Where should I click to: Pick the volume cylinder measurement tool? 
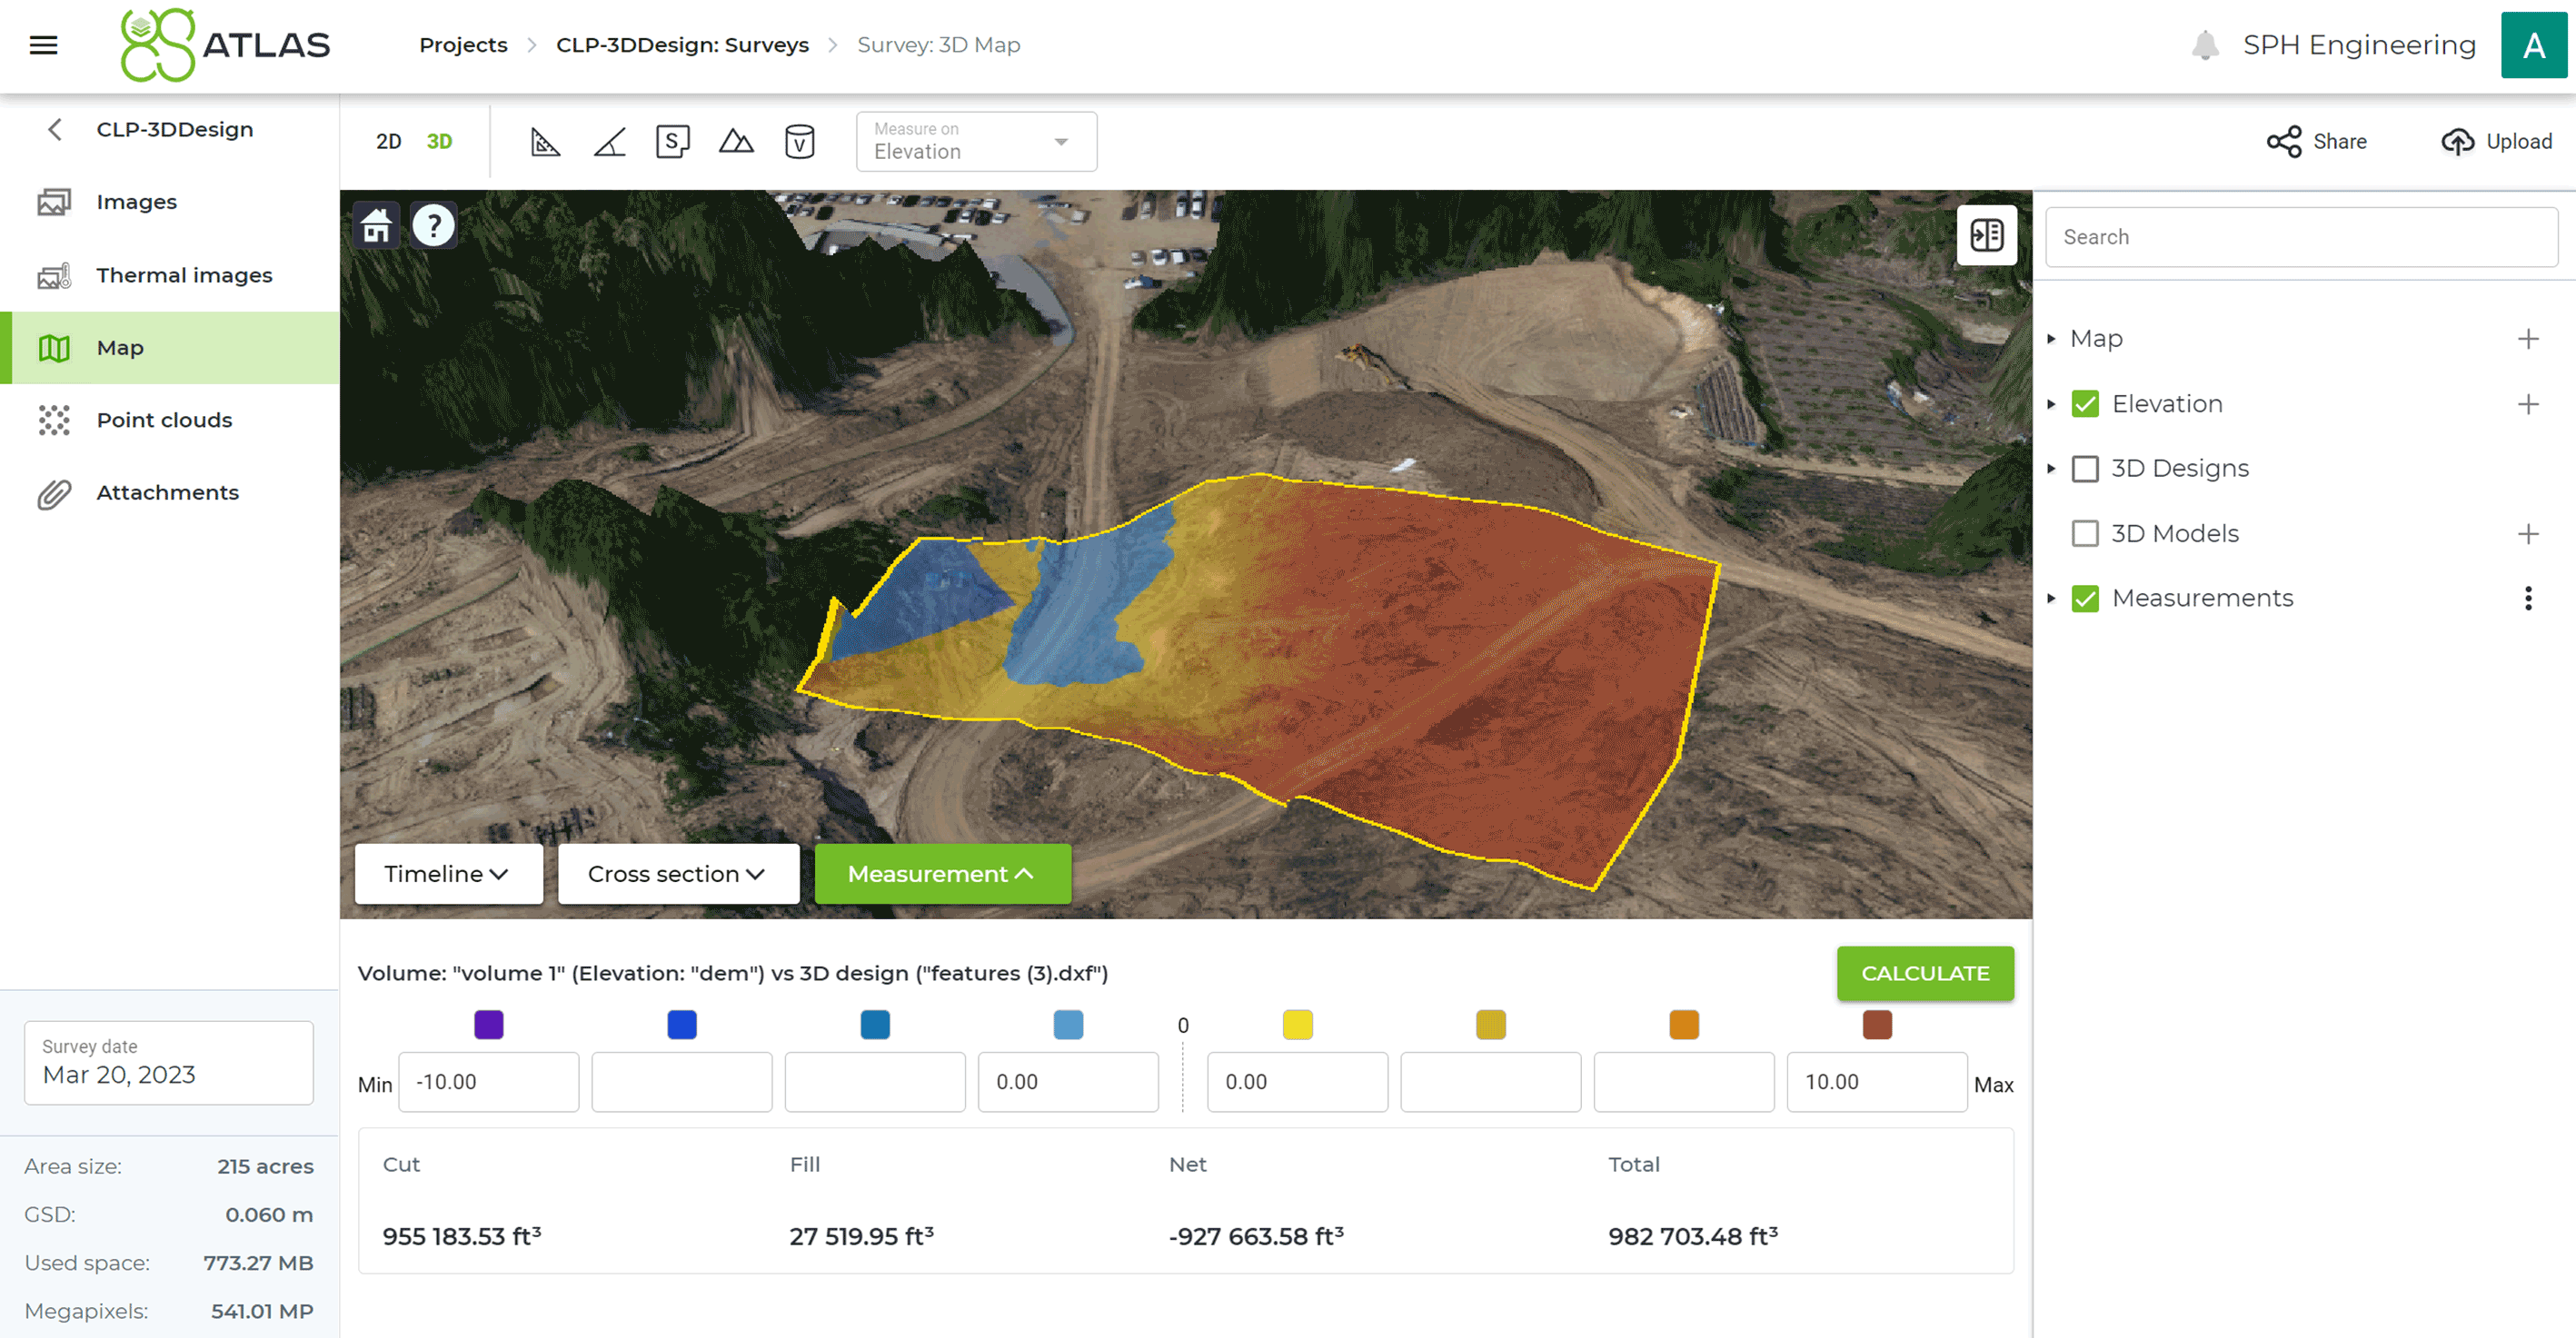pos(799,142)
